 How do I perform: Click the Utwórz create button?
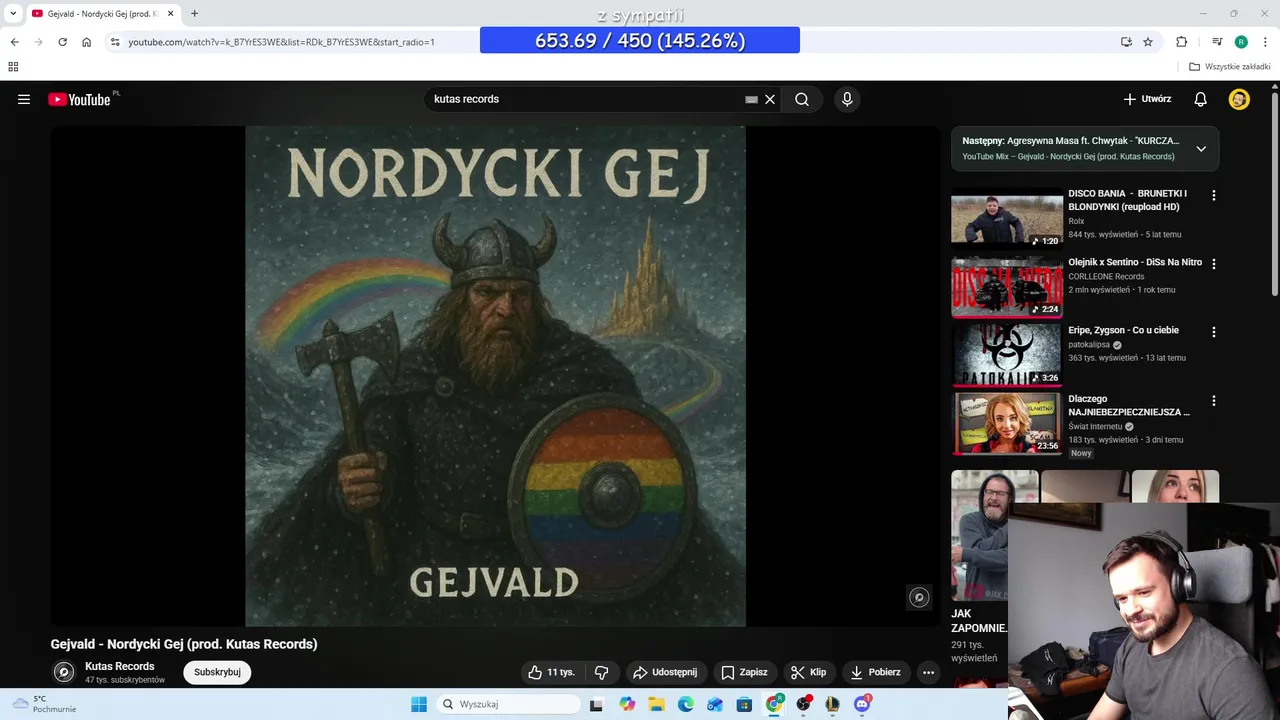(1147, 99)
